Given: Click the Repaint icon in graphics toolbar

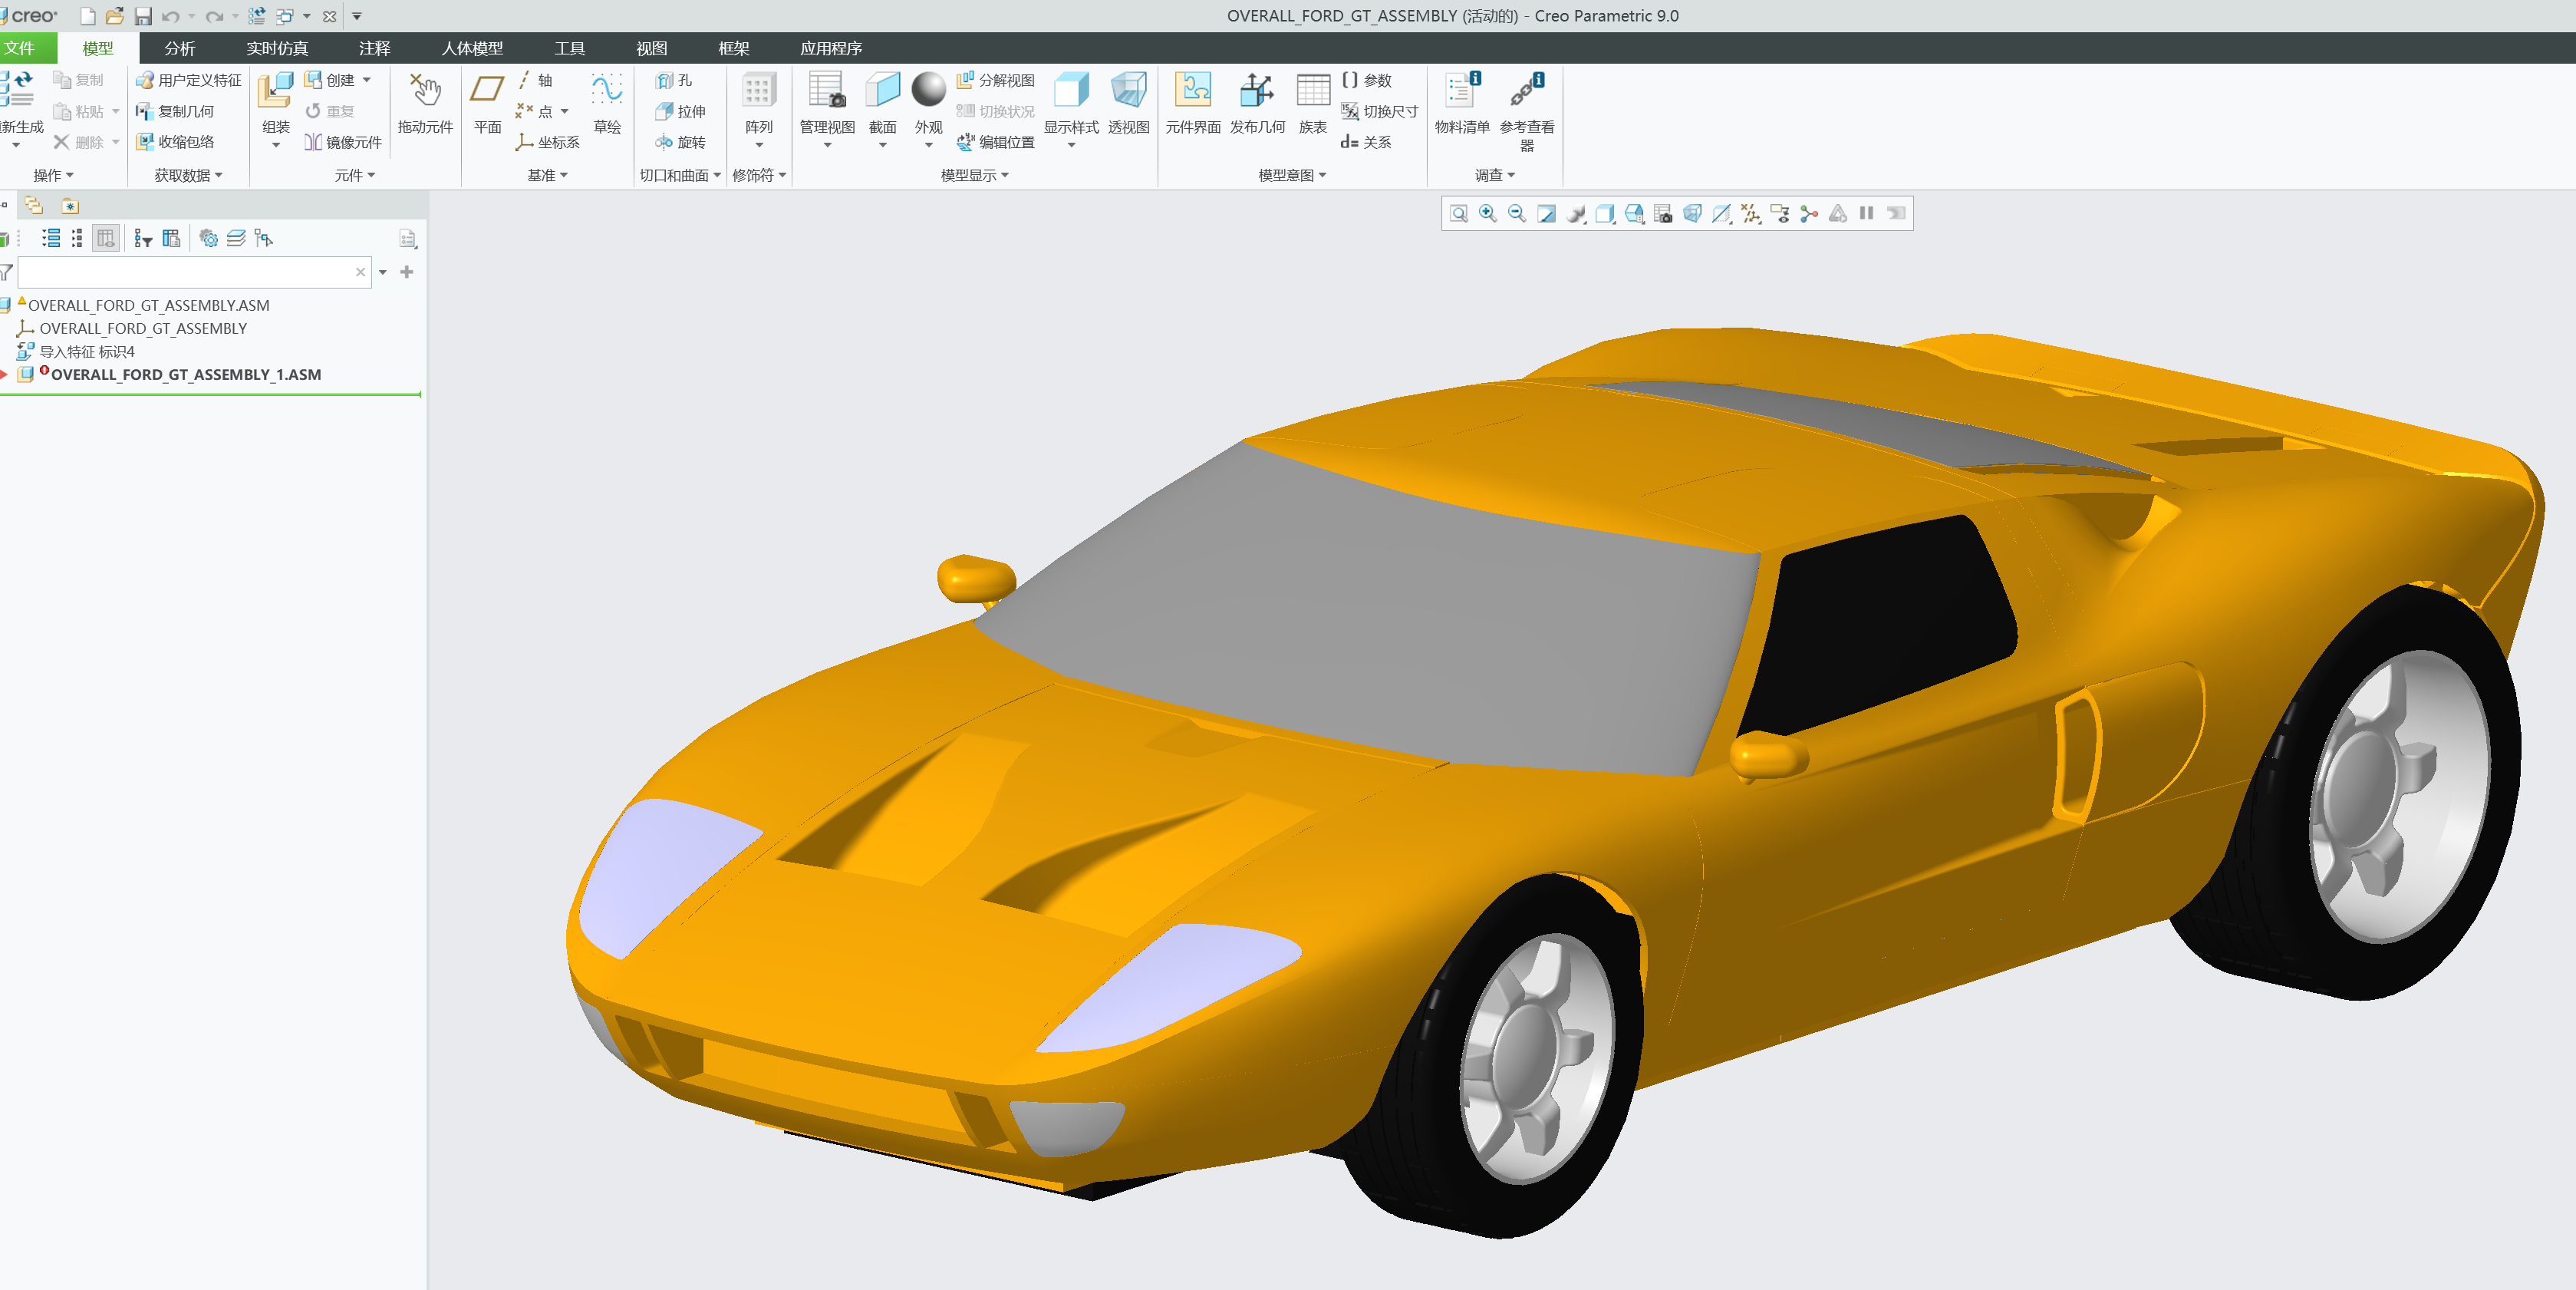Looking at the screenshot, I should pyautogui.click(x=1546, y=213).
